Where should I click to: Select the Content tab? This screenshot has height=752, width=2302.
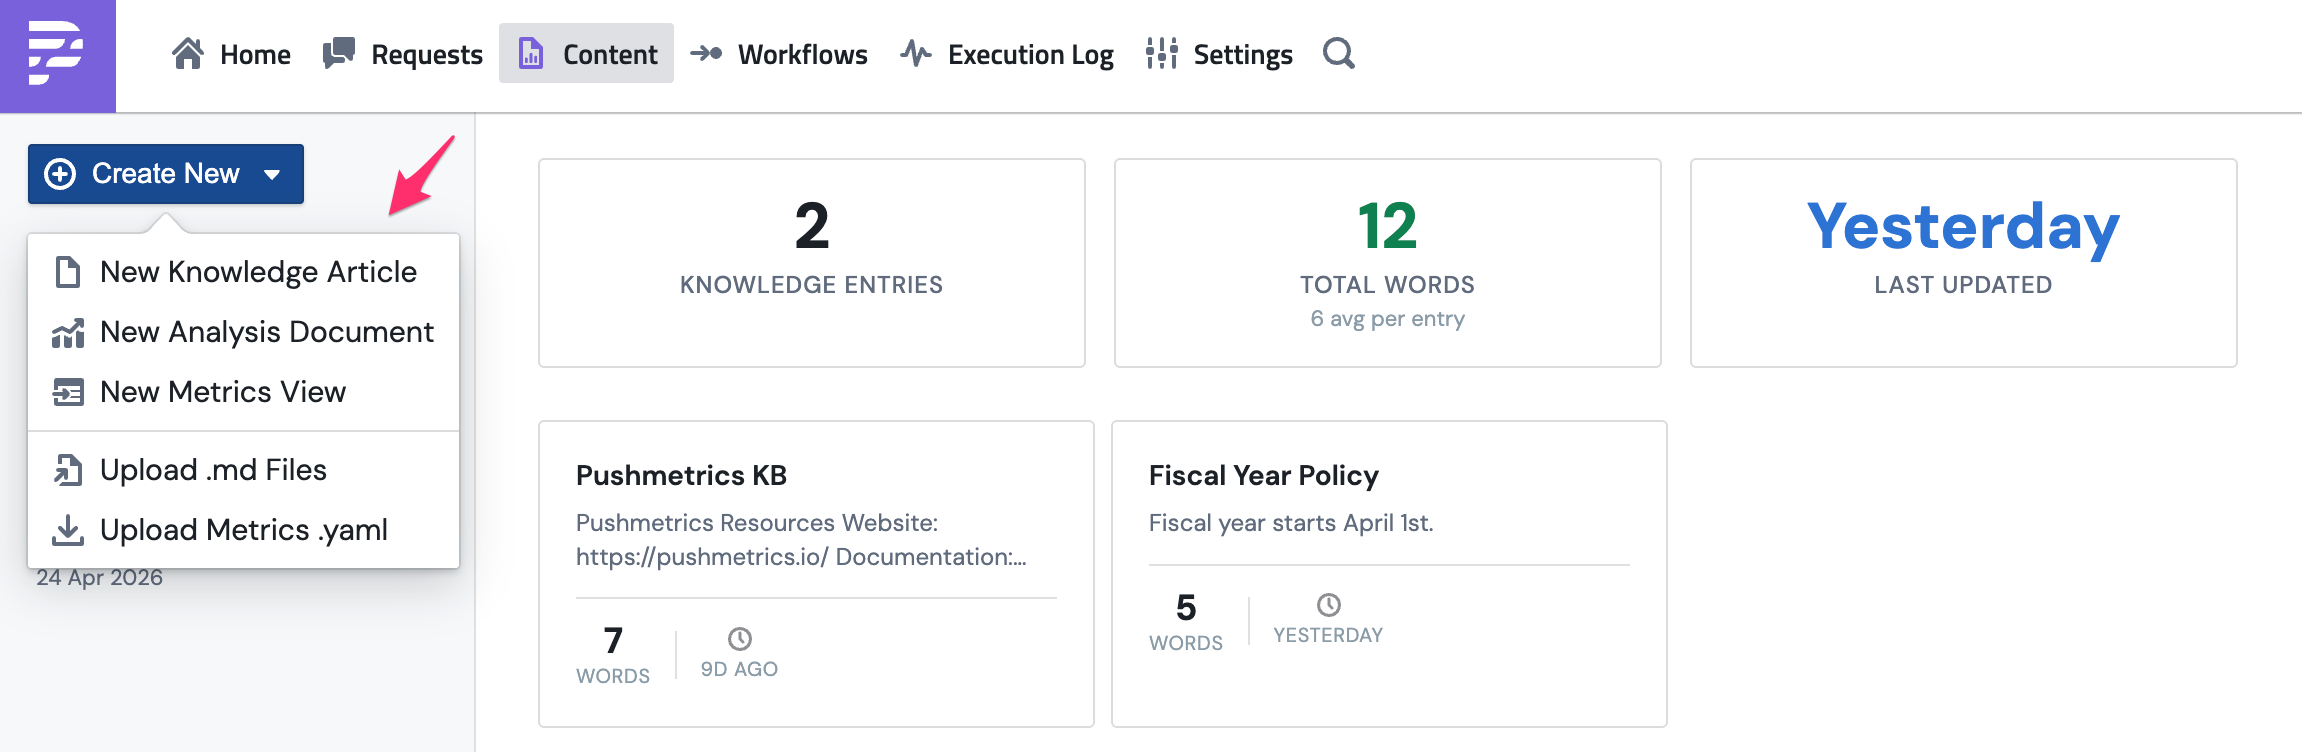pos(587,54)
